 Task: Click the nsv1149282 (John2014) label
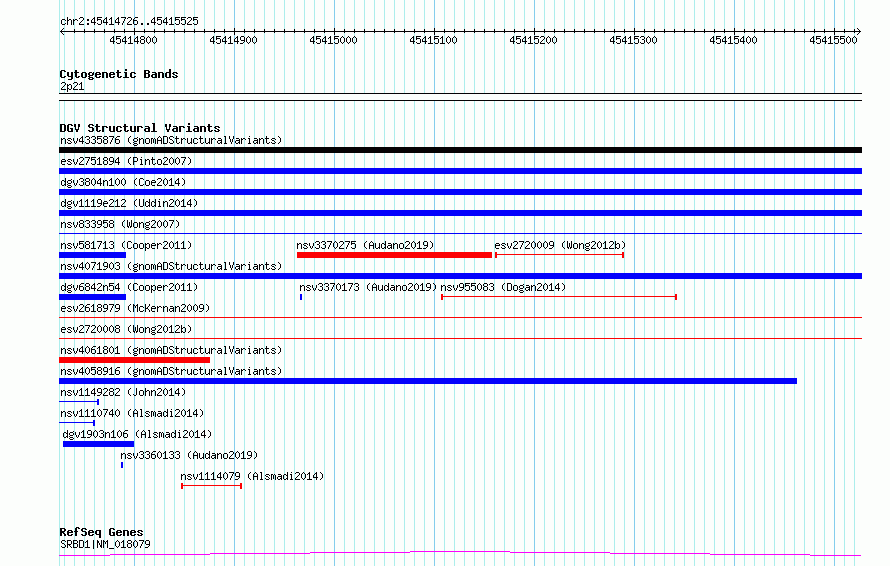click(123, 392)
